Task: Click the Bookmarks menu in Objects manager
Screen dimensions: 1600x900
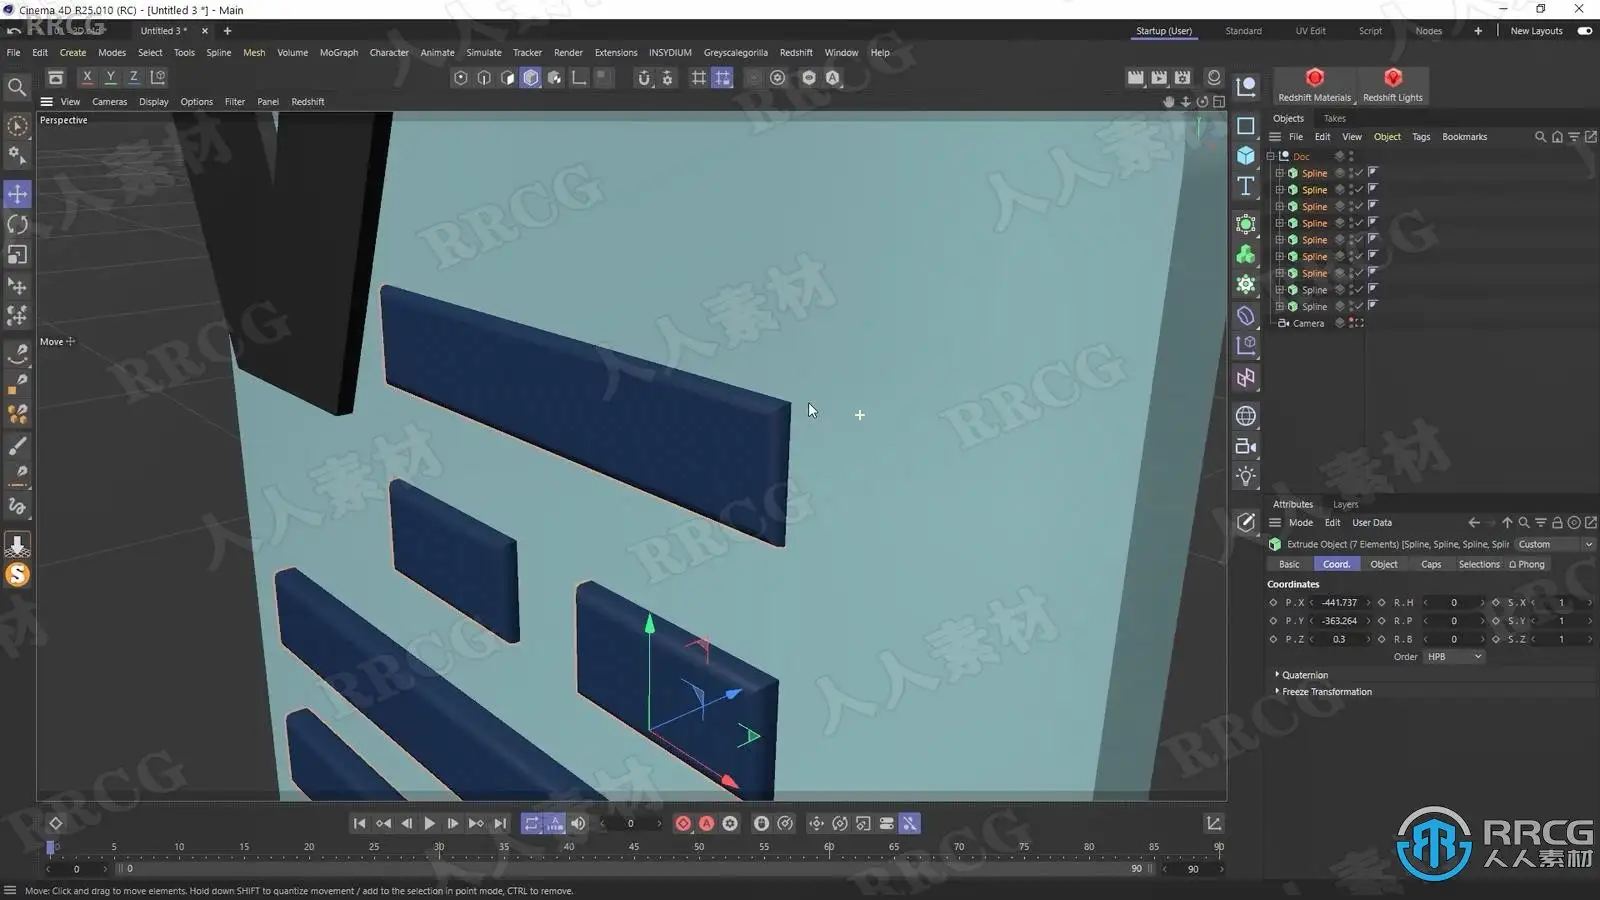Action: pos(1464,137)
